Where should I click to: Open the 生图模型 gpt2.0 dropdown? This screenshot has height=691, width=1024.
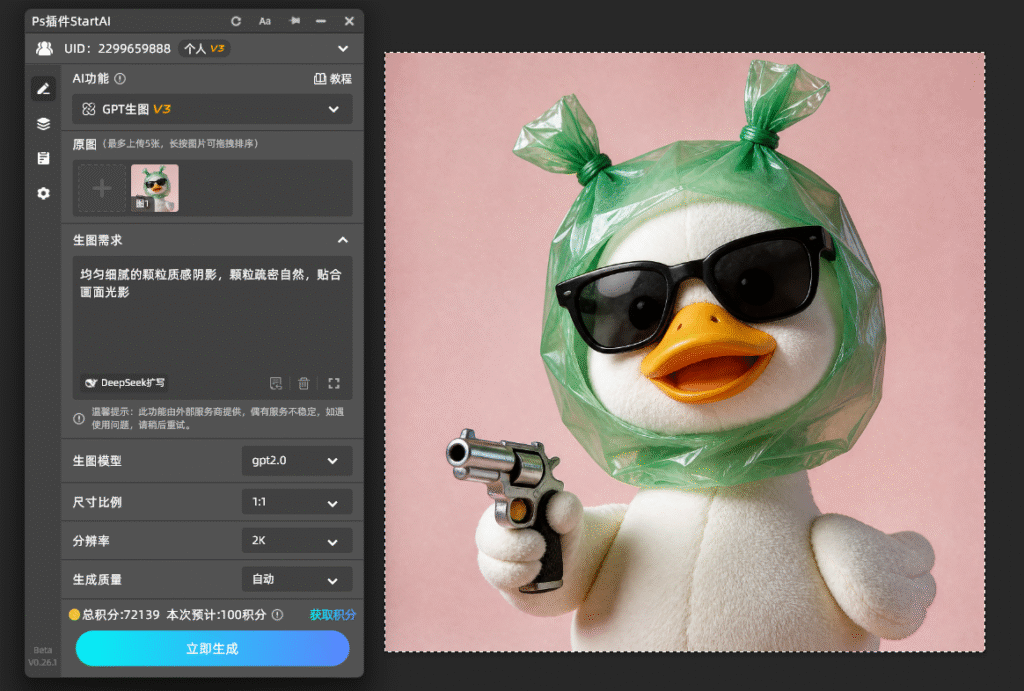tap(296, 460)
